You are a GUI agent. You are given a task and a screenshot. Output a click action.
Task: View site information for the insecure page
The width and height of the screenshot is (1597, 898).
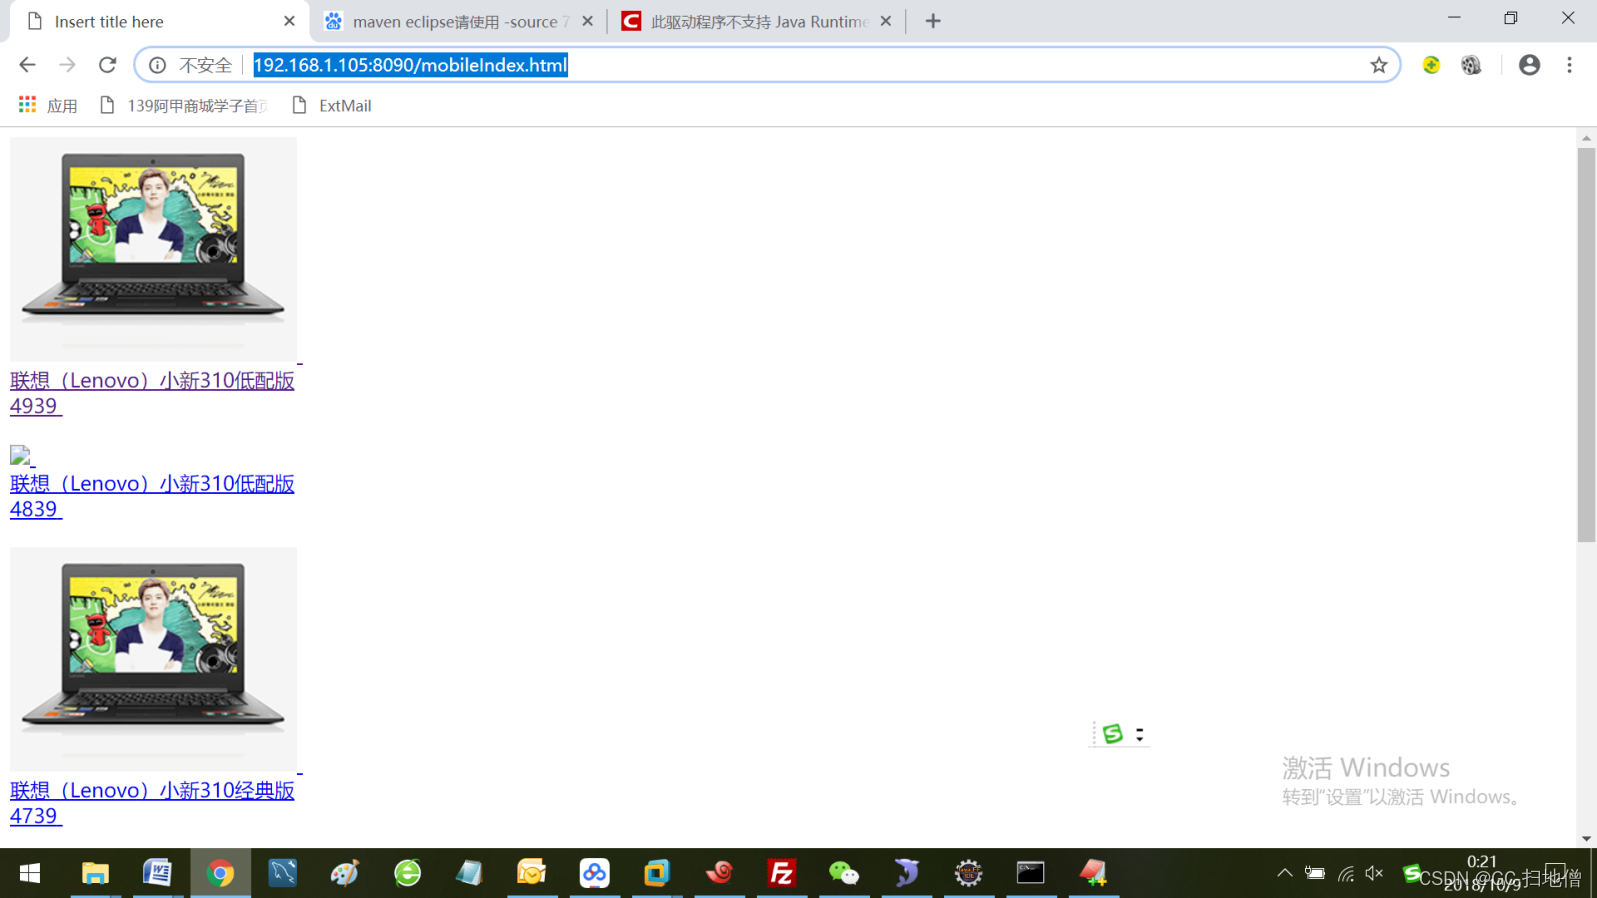[x=158, y=65]
